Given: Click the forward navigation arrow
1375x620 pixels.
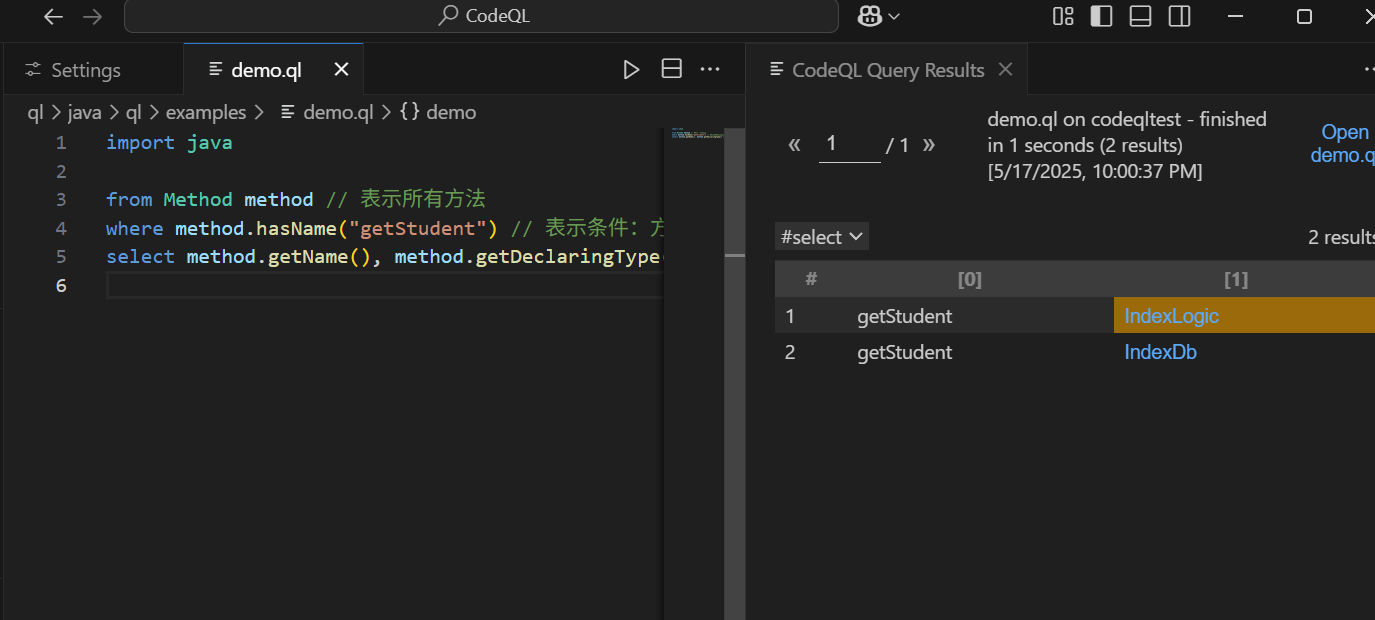Looking at the screenshot, I should pos(92,16).
